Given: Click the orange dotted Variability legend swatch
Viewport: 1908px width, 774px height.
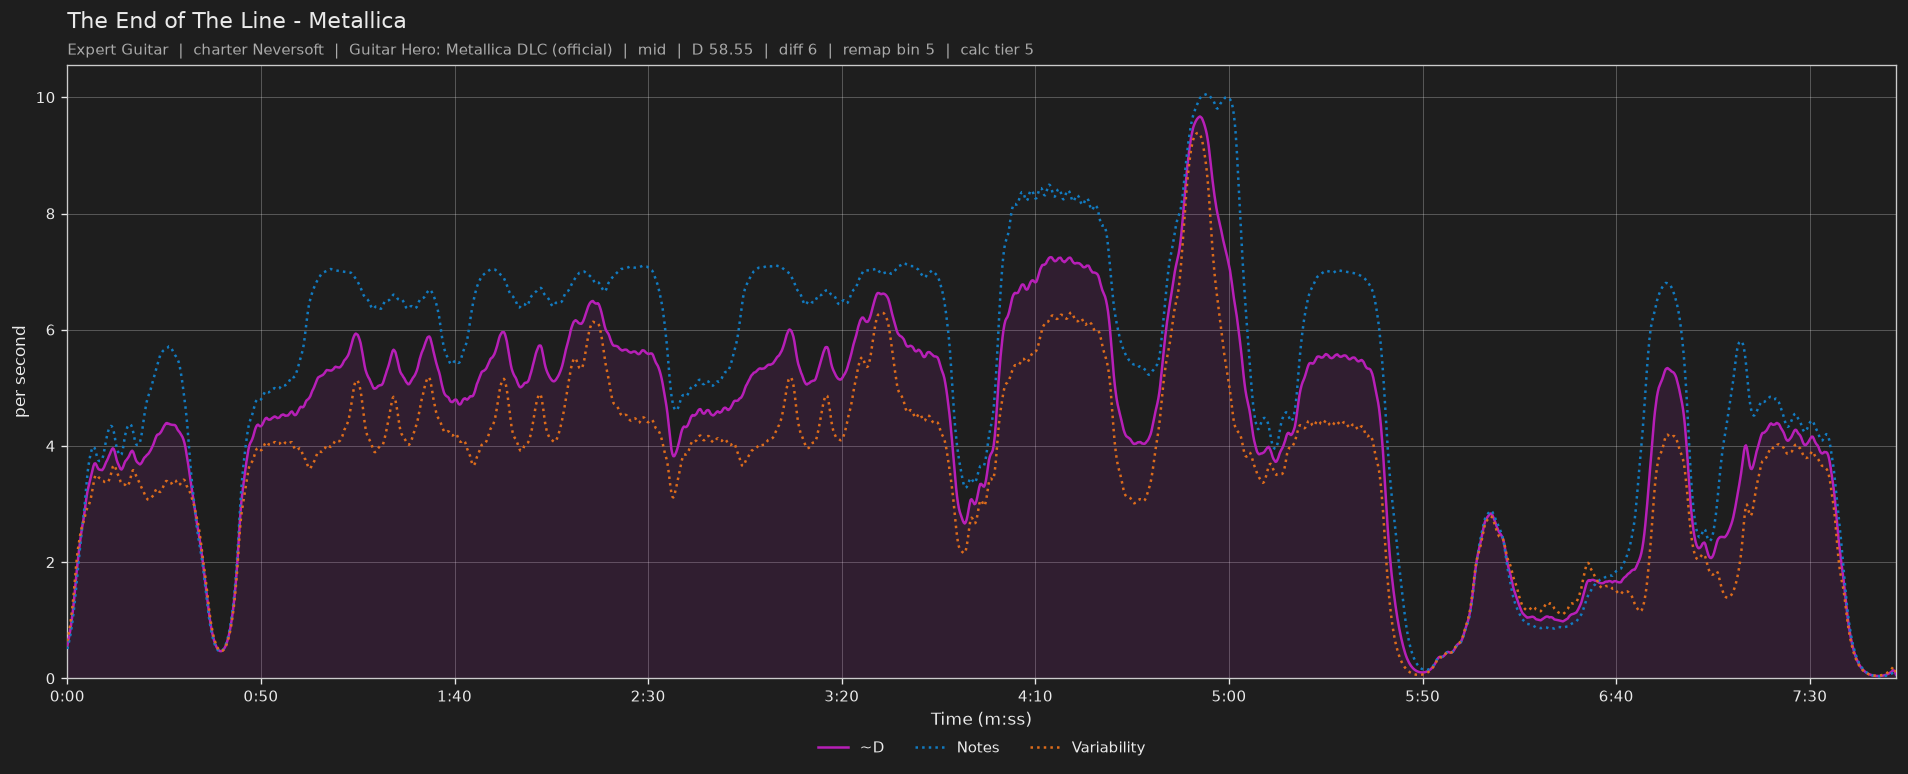Looking at the screenshot, I should pos(1045,748).
